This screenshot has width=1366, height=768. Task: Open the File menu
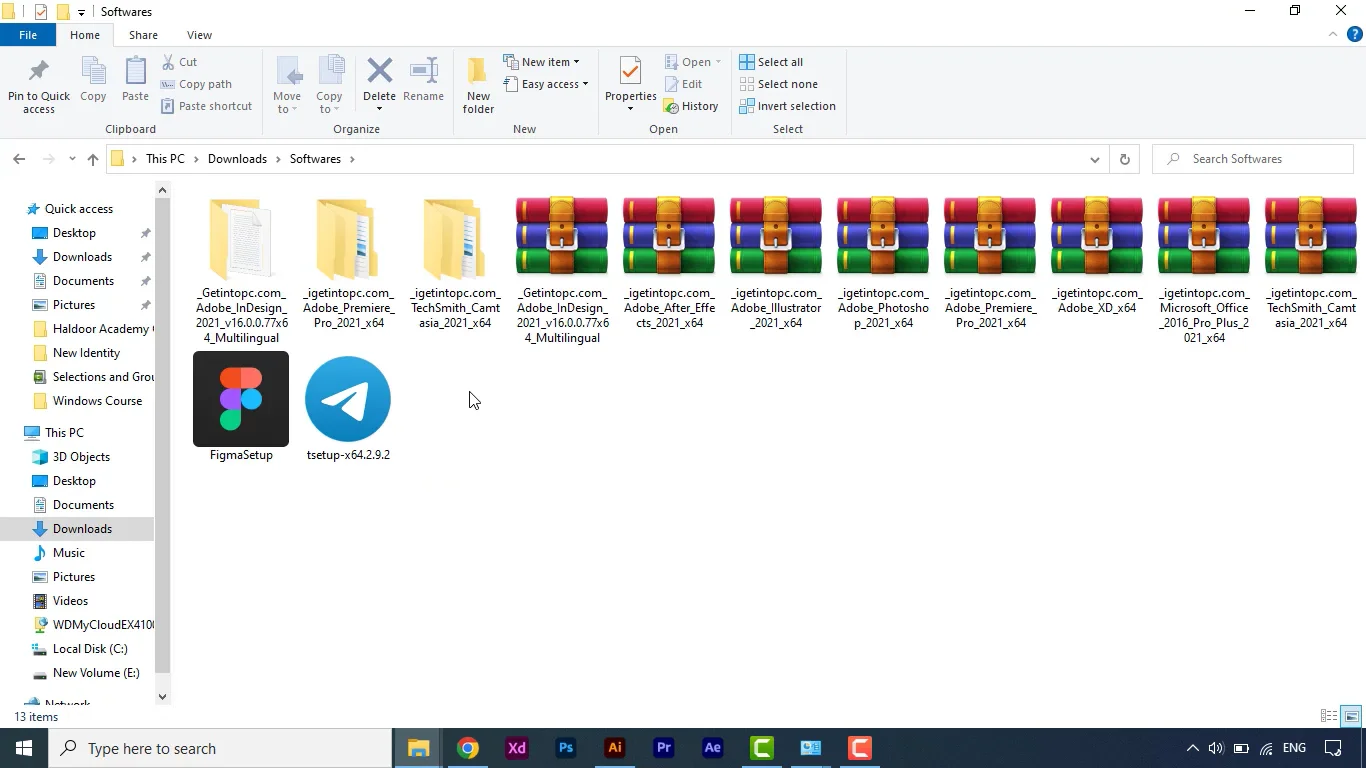click(28, 35)
